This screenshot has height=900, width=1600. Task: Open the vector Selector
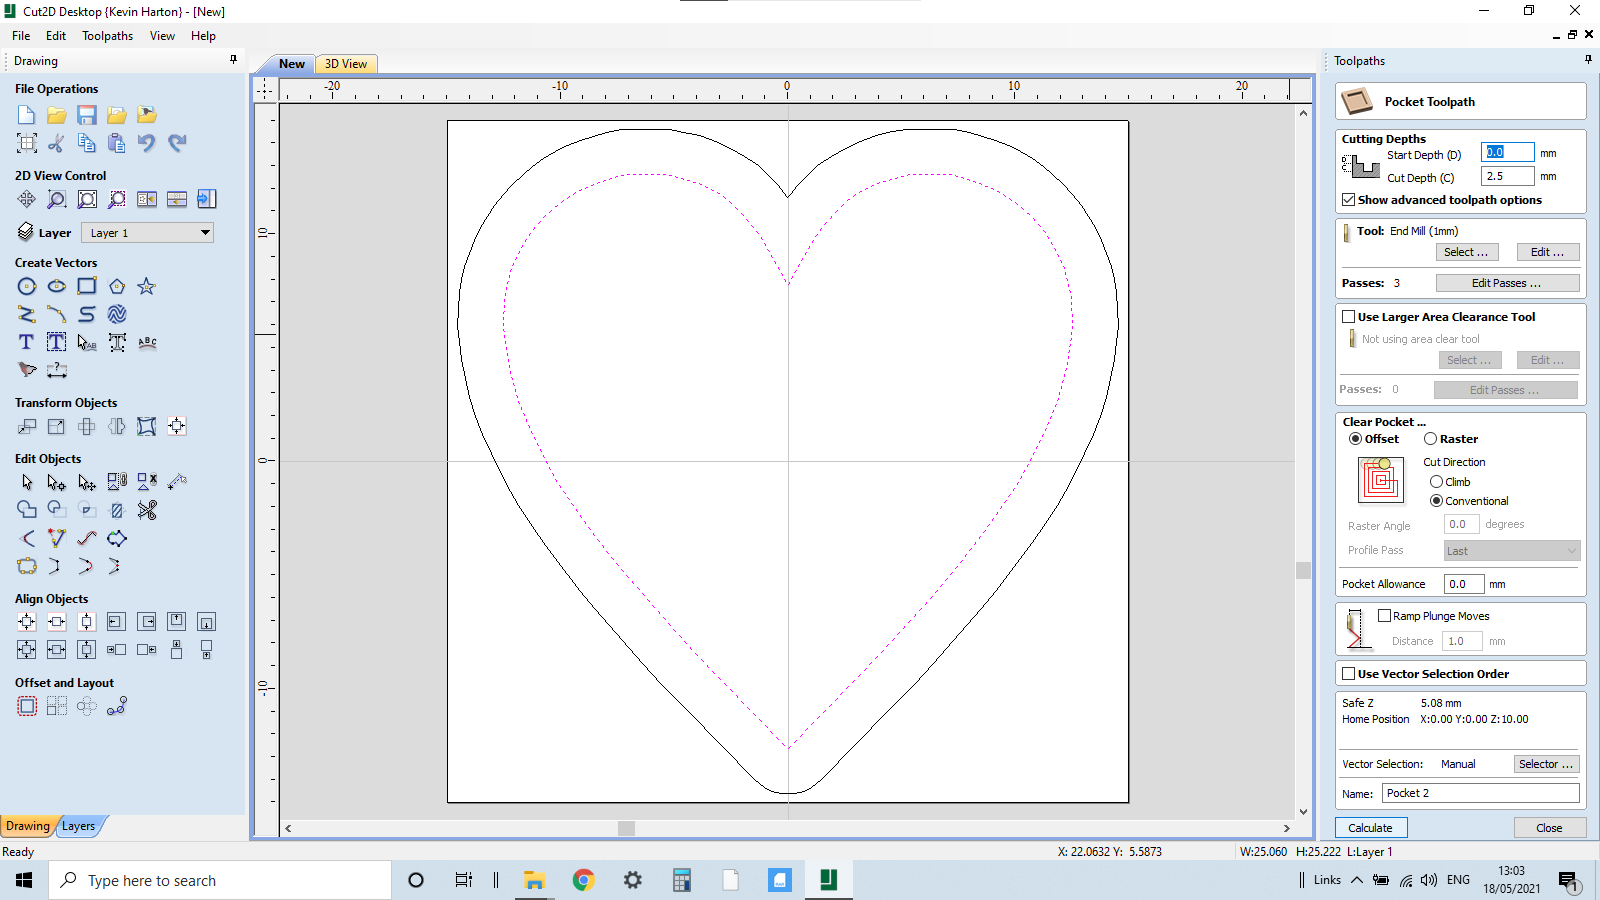click(x=1546, y=764)
